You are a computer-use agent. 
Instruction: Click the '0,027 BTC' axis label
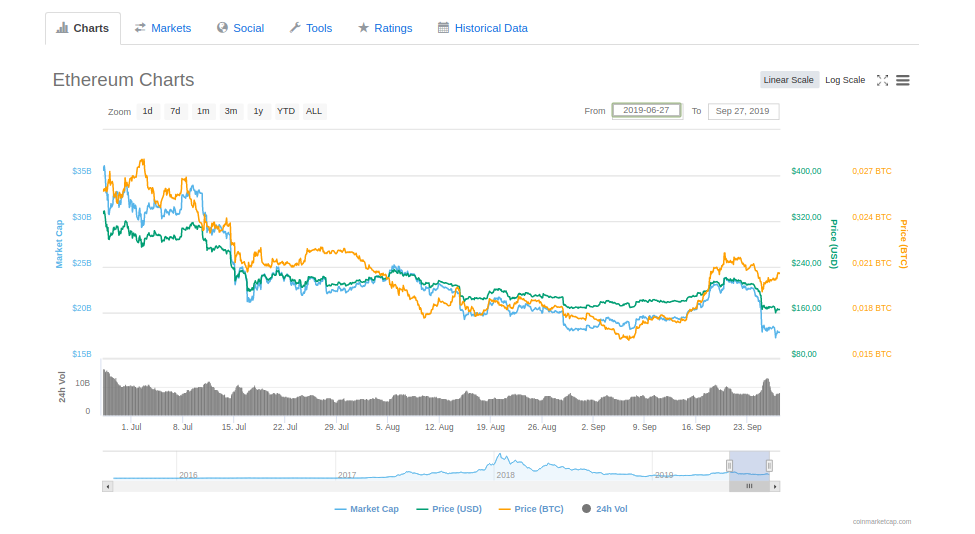click(x=872, y=172)
